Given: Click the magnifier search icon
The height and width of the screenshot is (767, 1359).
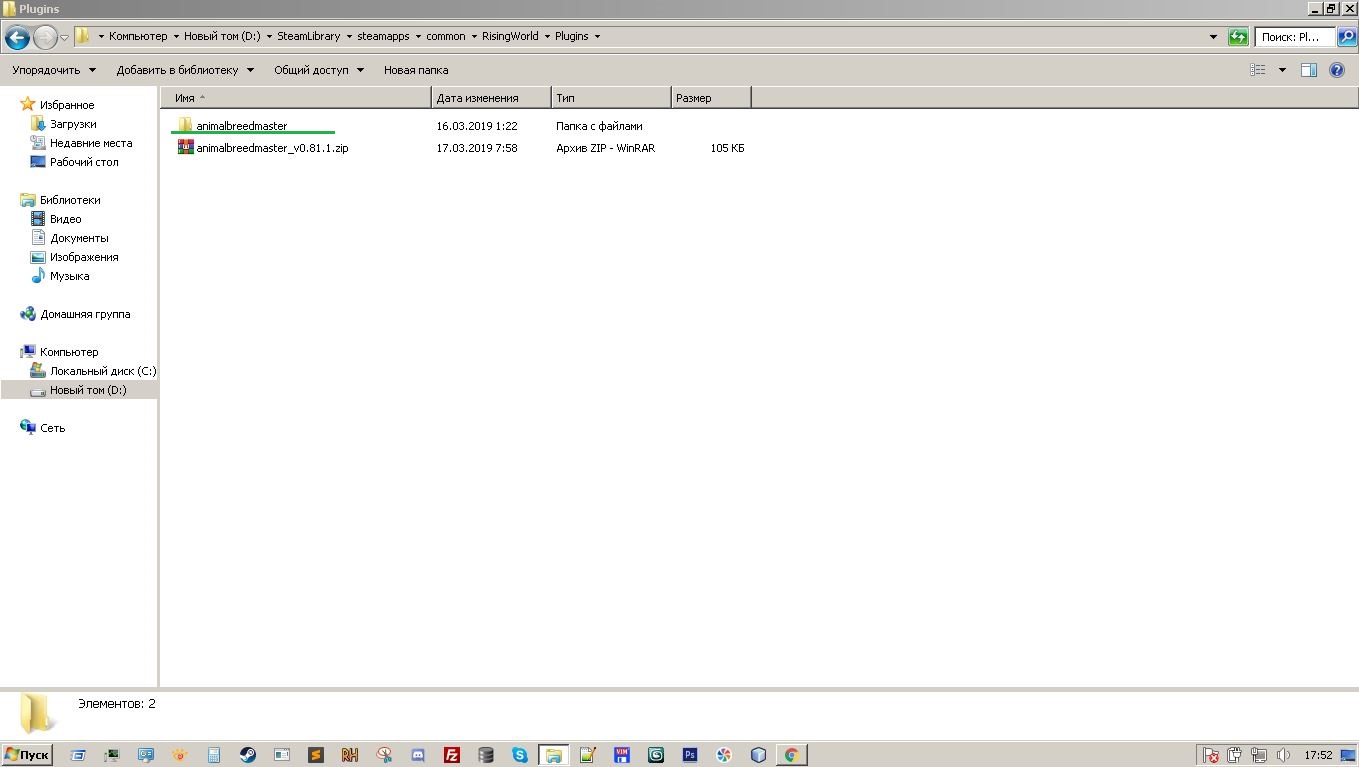Looking at the screenshot, I should click(1346, 37).
